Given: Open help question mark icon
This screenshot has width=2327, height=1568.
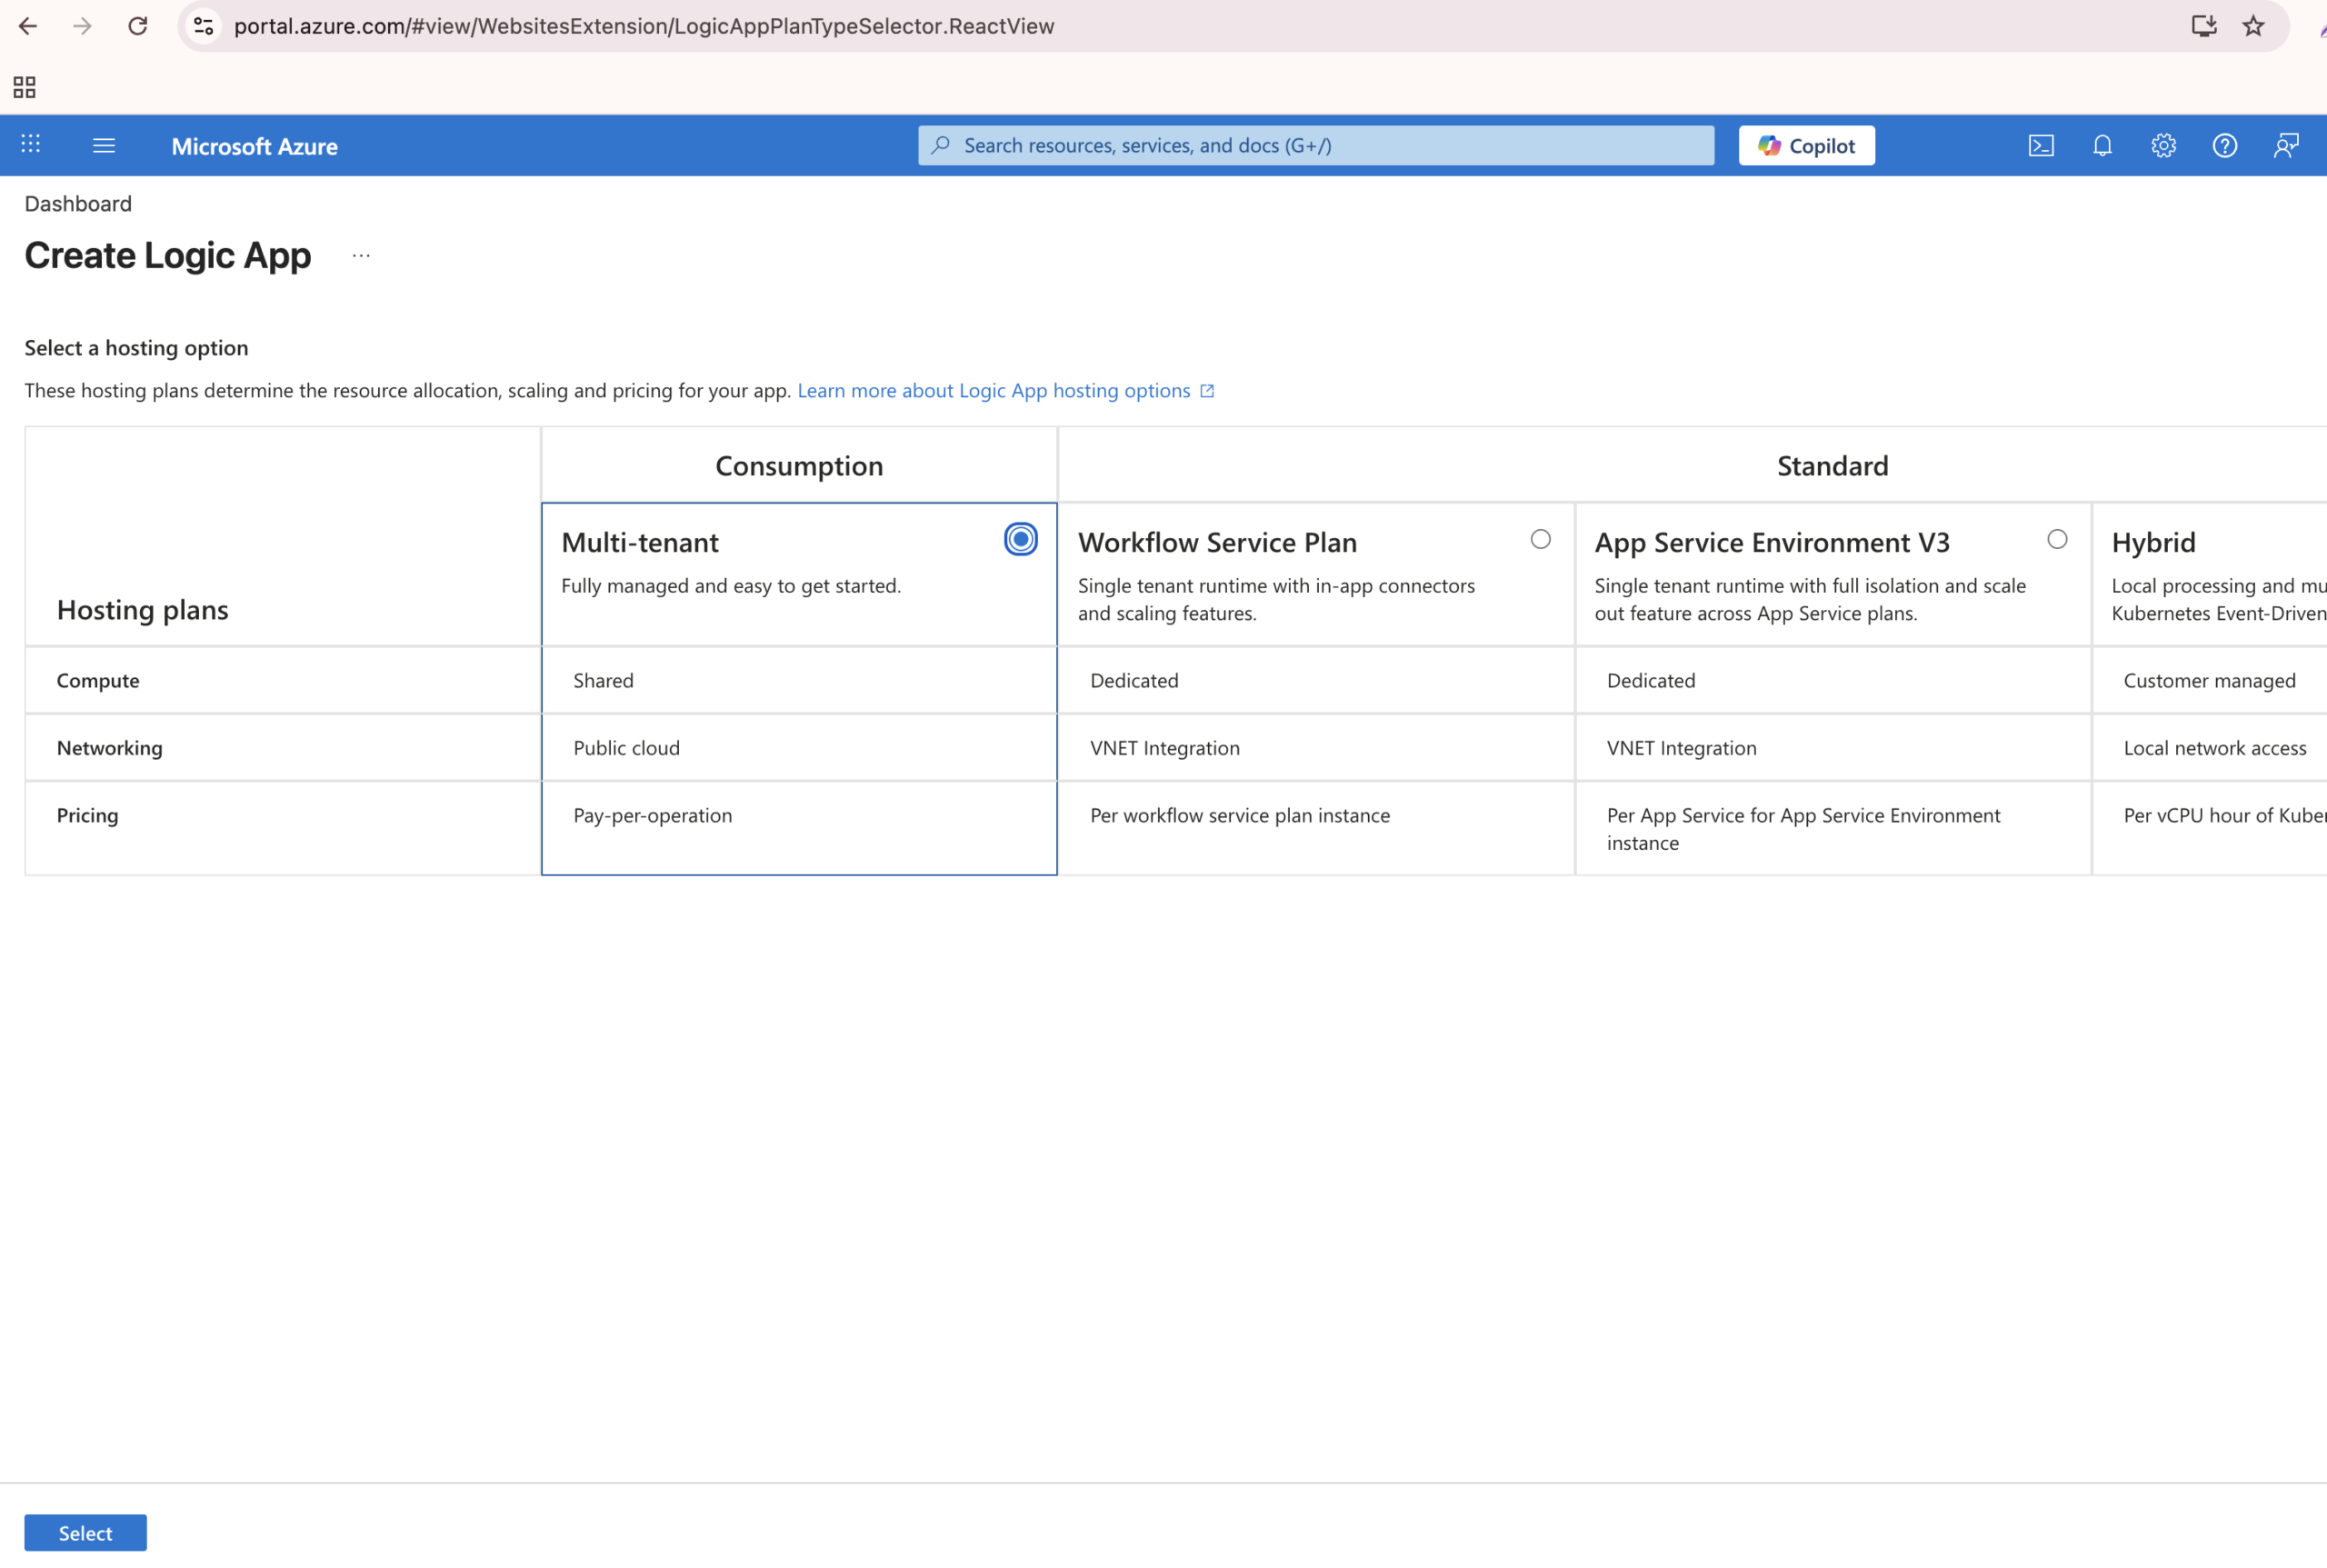Looking at the screenshot, I should pos(2224,146).
